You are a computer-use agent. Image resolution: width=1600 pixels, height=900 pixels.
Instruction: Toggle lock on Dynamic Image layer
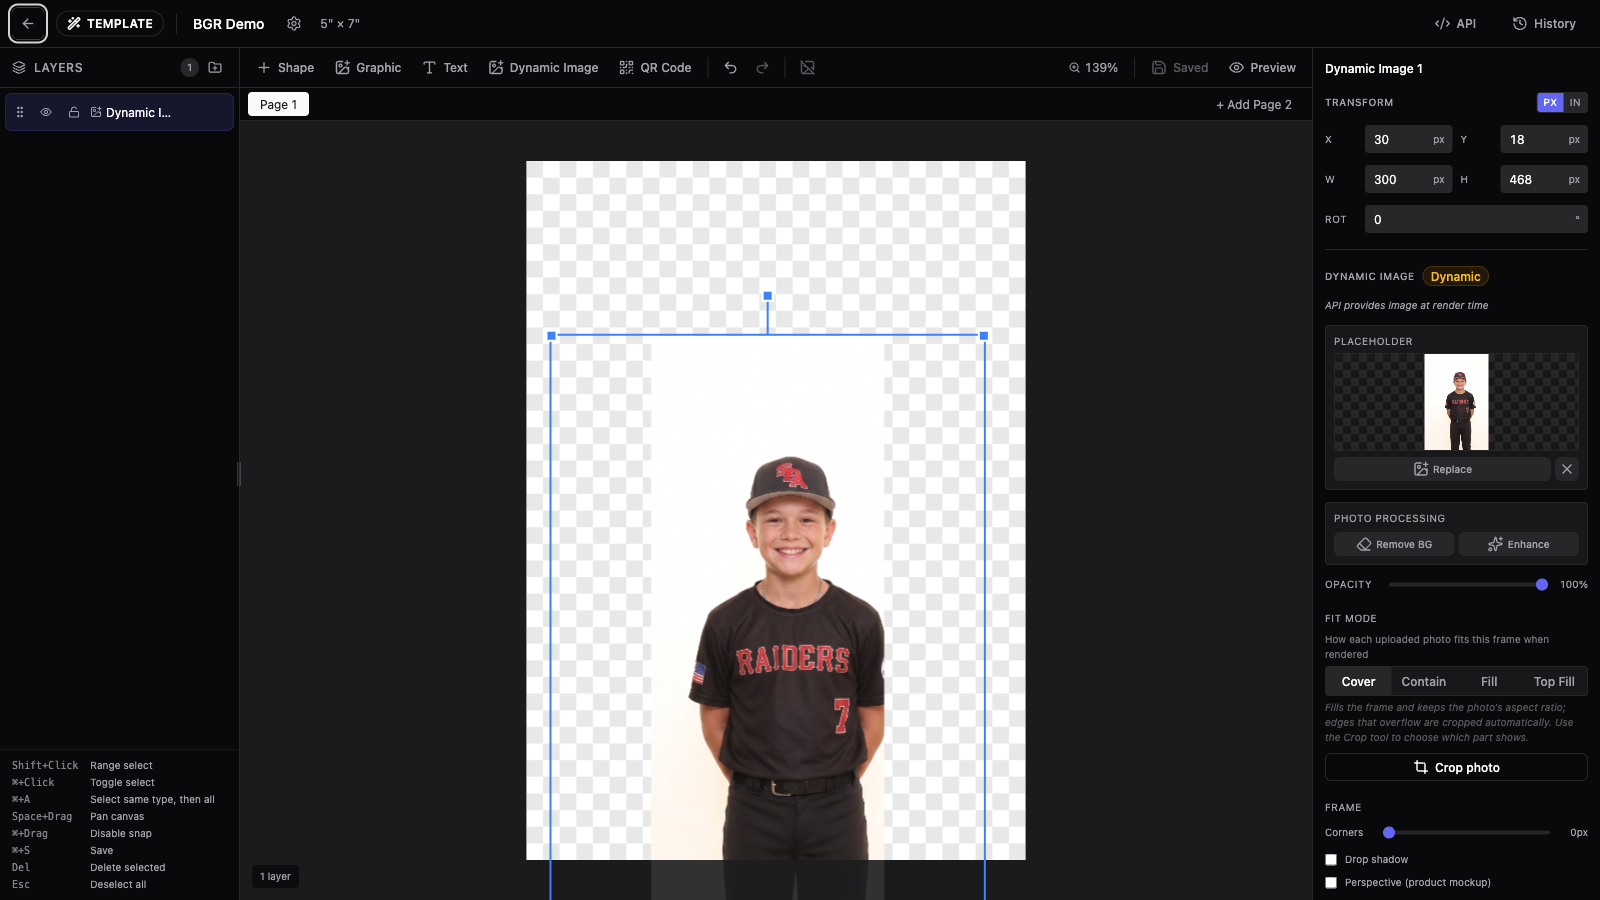point(73,112)
